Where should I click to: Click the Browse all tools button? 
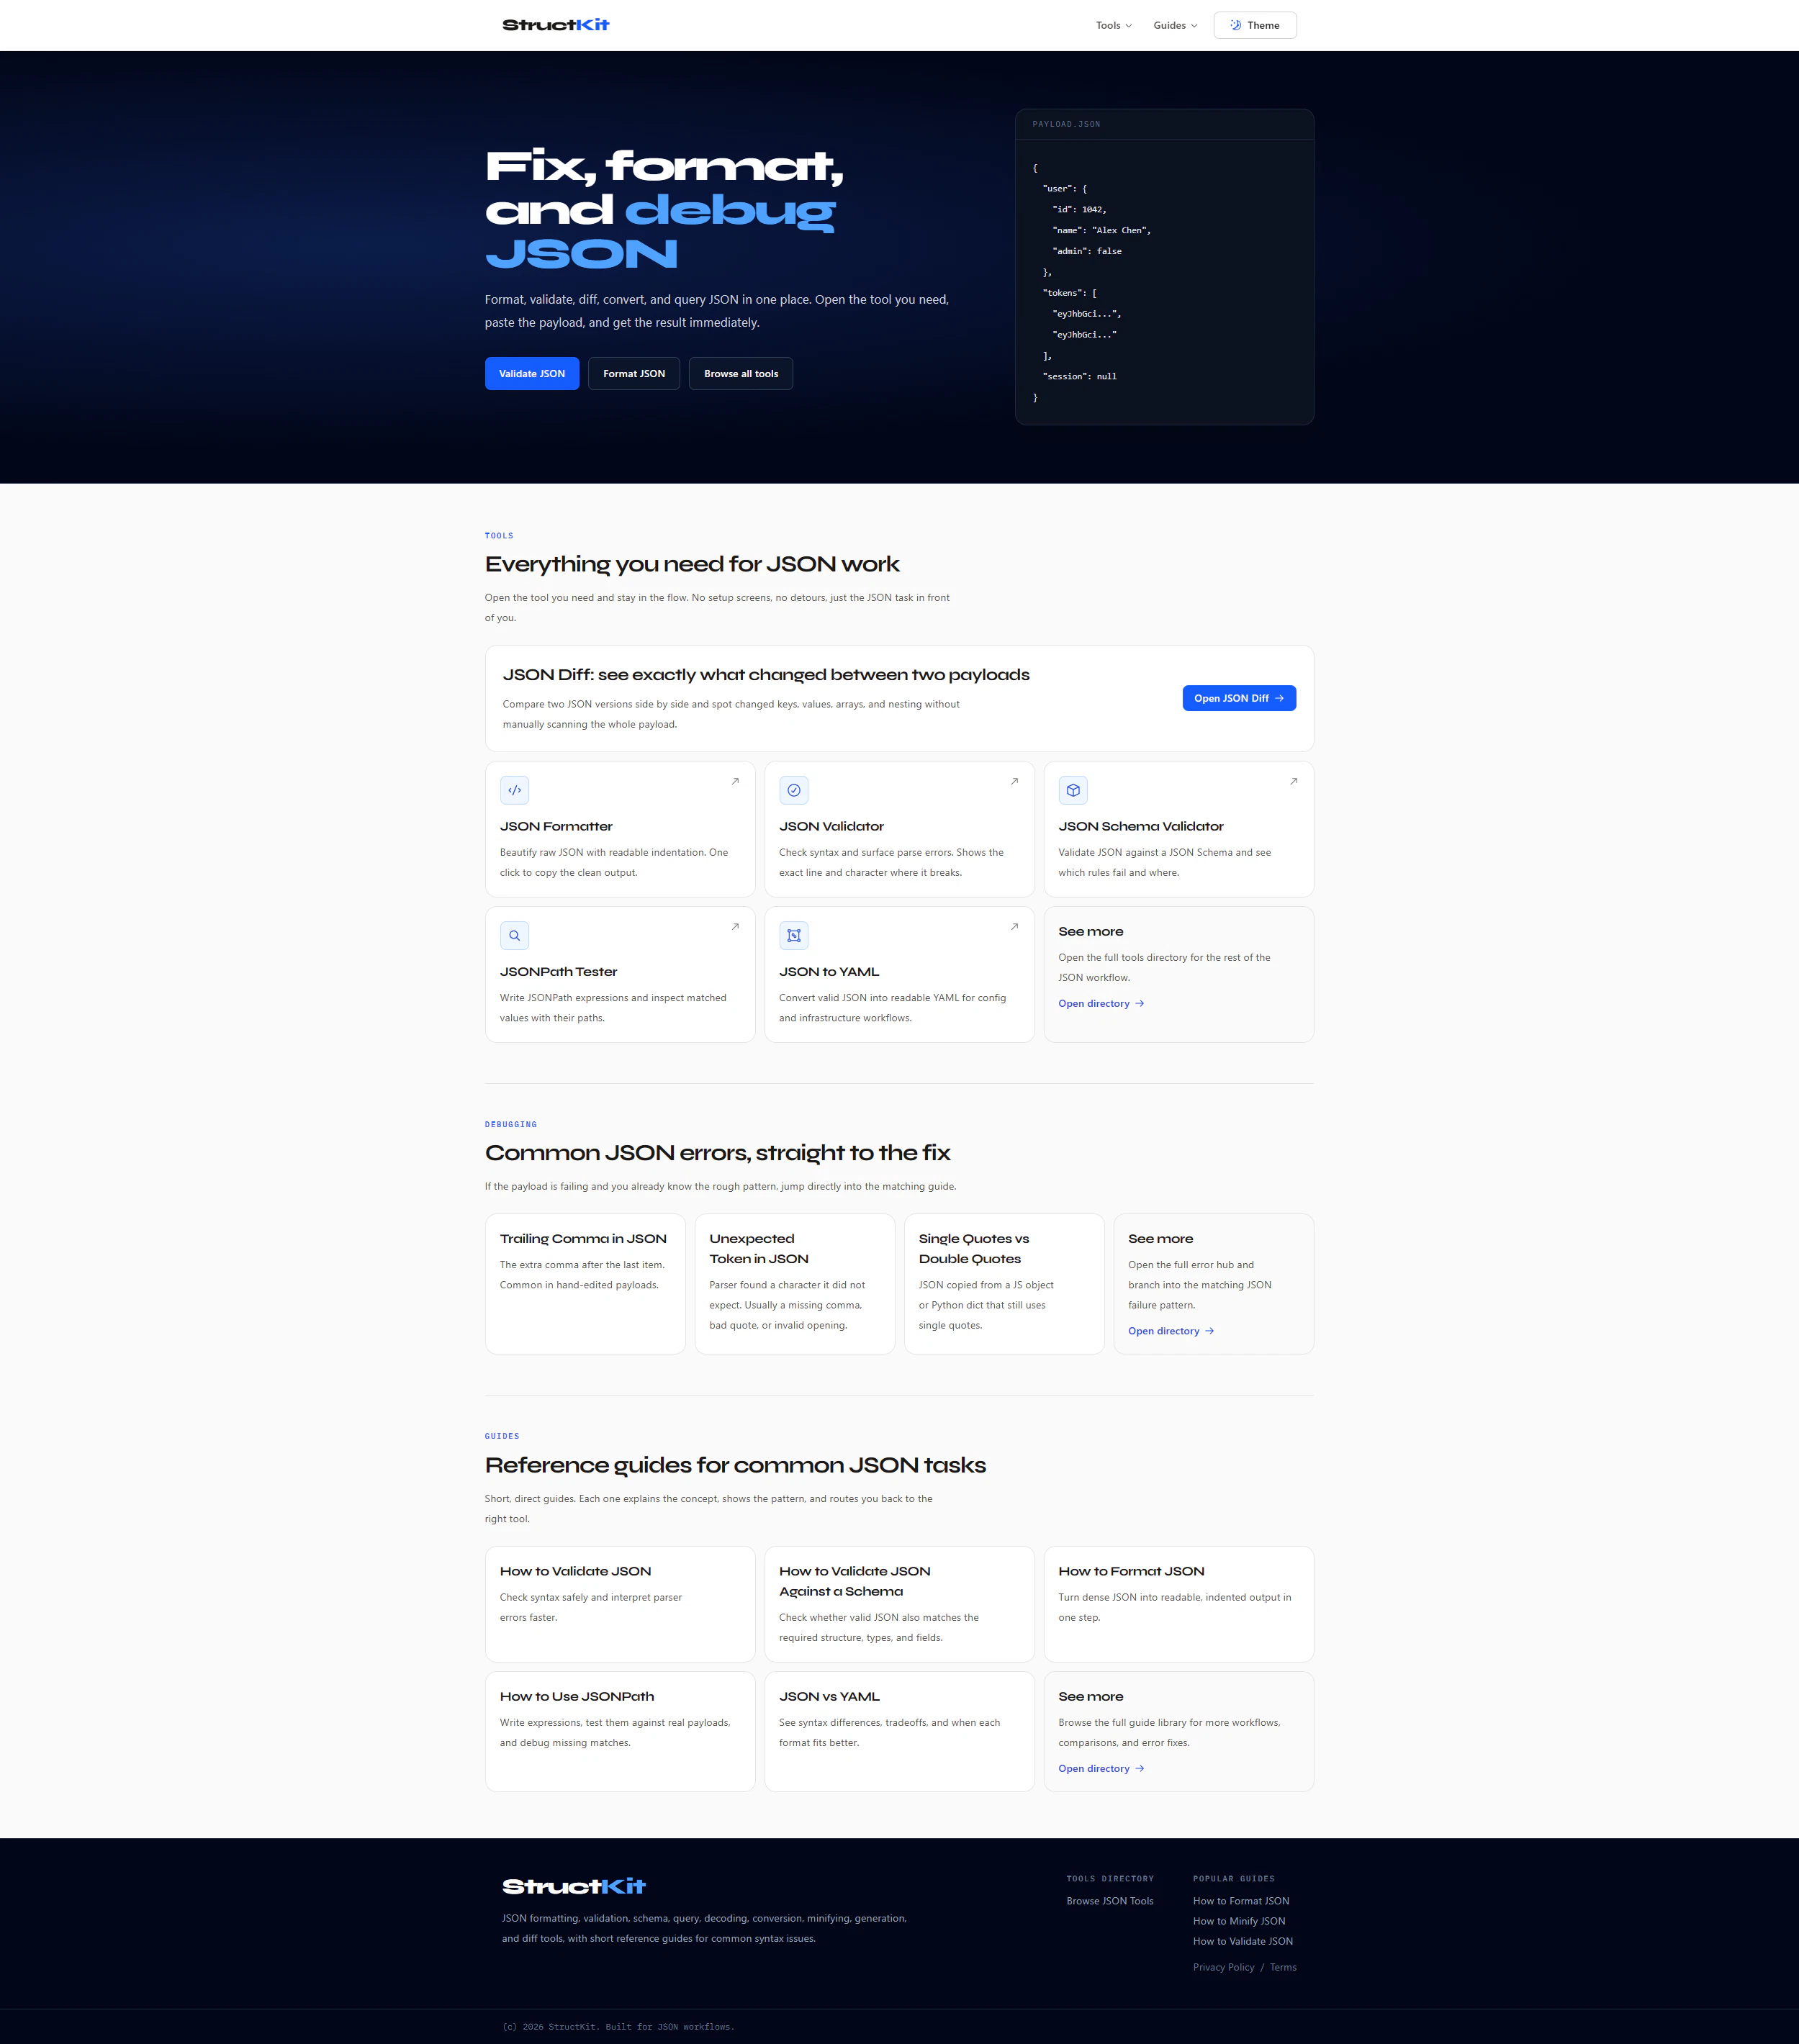(x=740, y=373)
